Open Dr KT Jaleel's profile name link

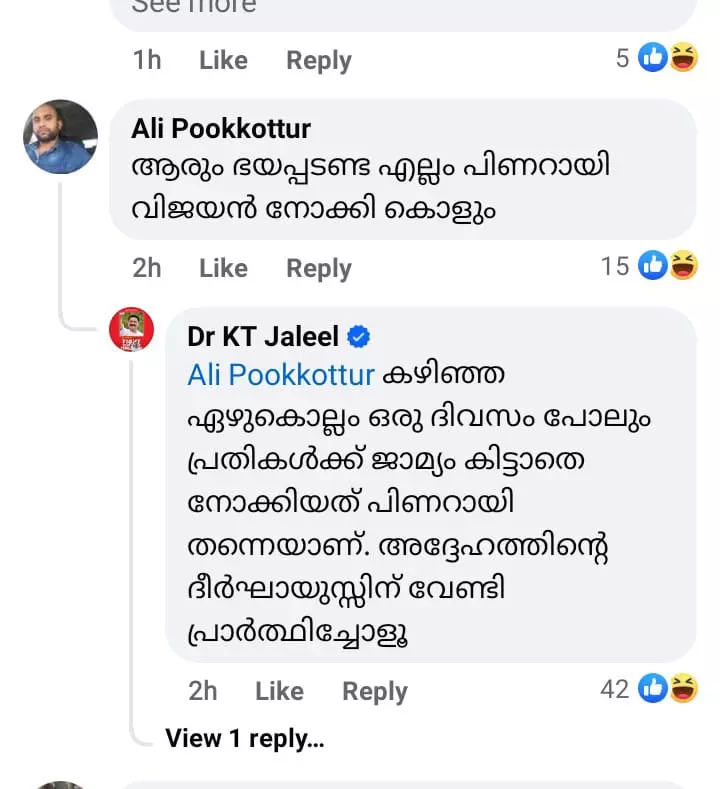pyautogui.click(x=263, y=337)
